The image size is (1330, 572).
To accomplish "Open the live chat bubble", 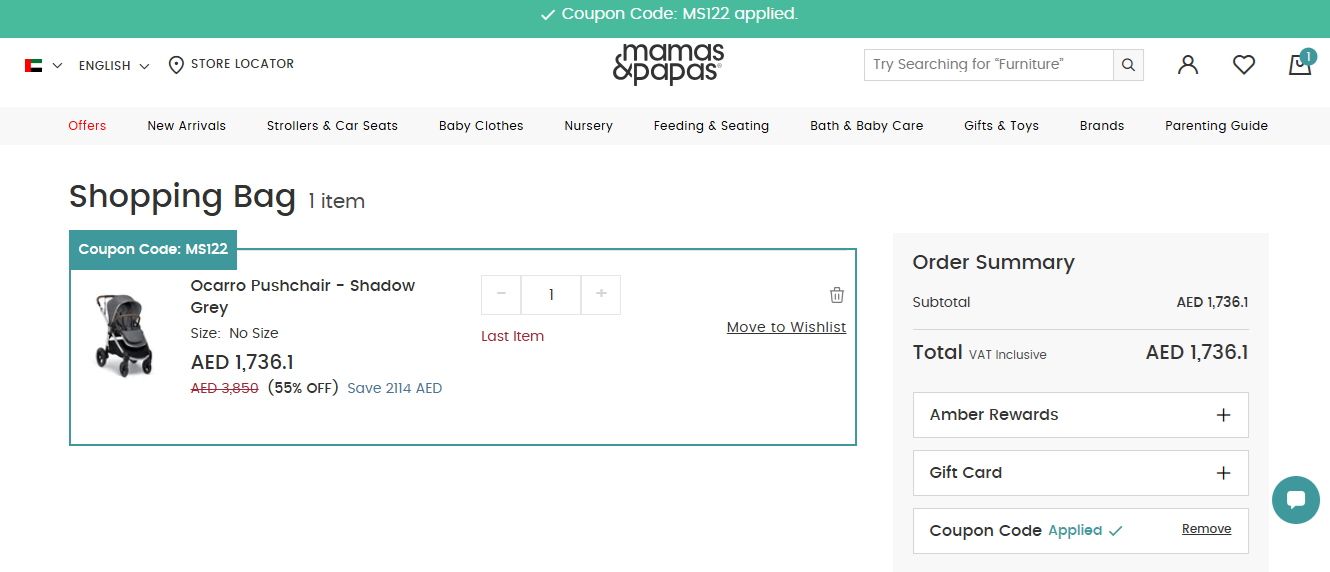I will click(x=1296, y=499).
